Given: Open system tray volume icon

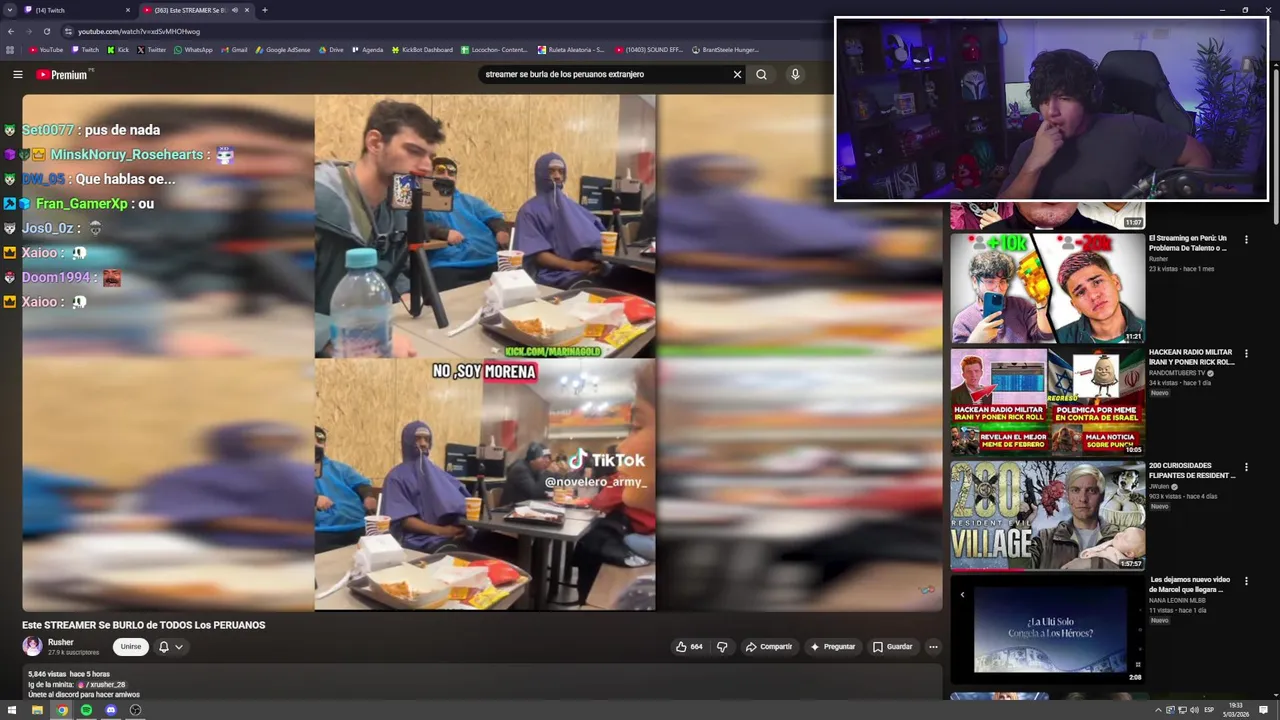Looking at the screenshot, I should [1194, 710].
